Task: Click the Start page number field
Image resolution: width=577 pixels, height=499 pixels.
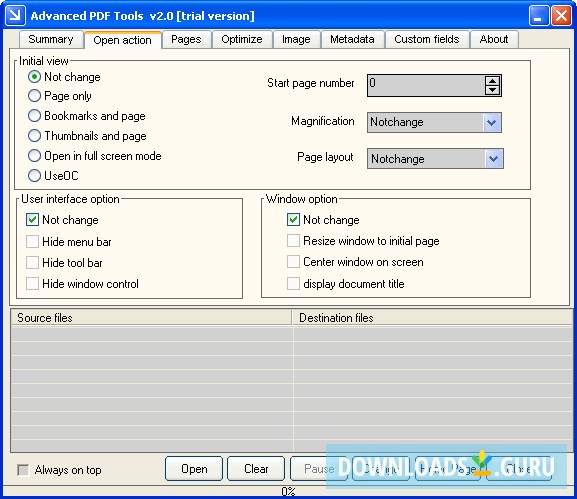Action: coord(426,85)
